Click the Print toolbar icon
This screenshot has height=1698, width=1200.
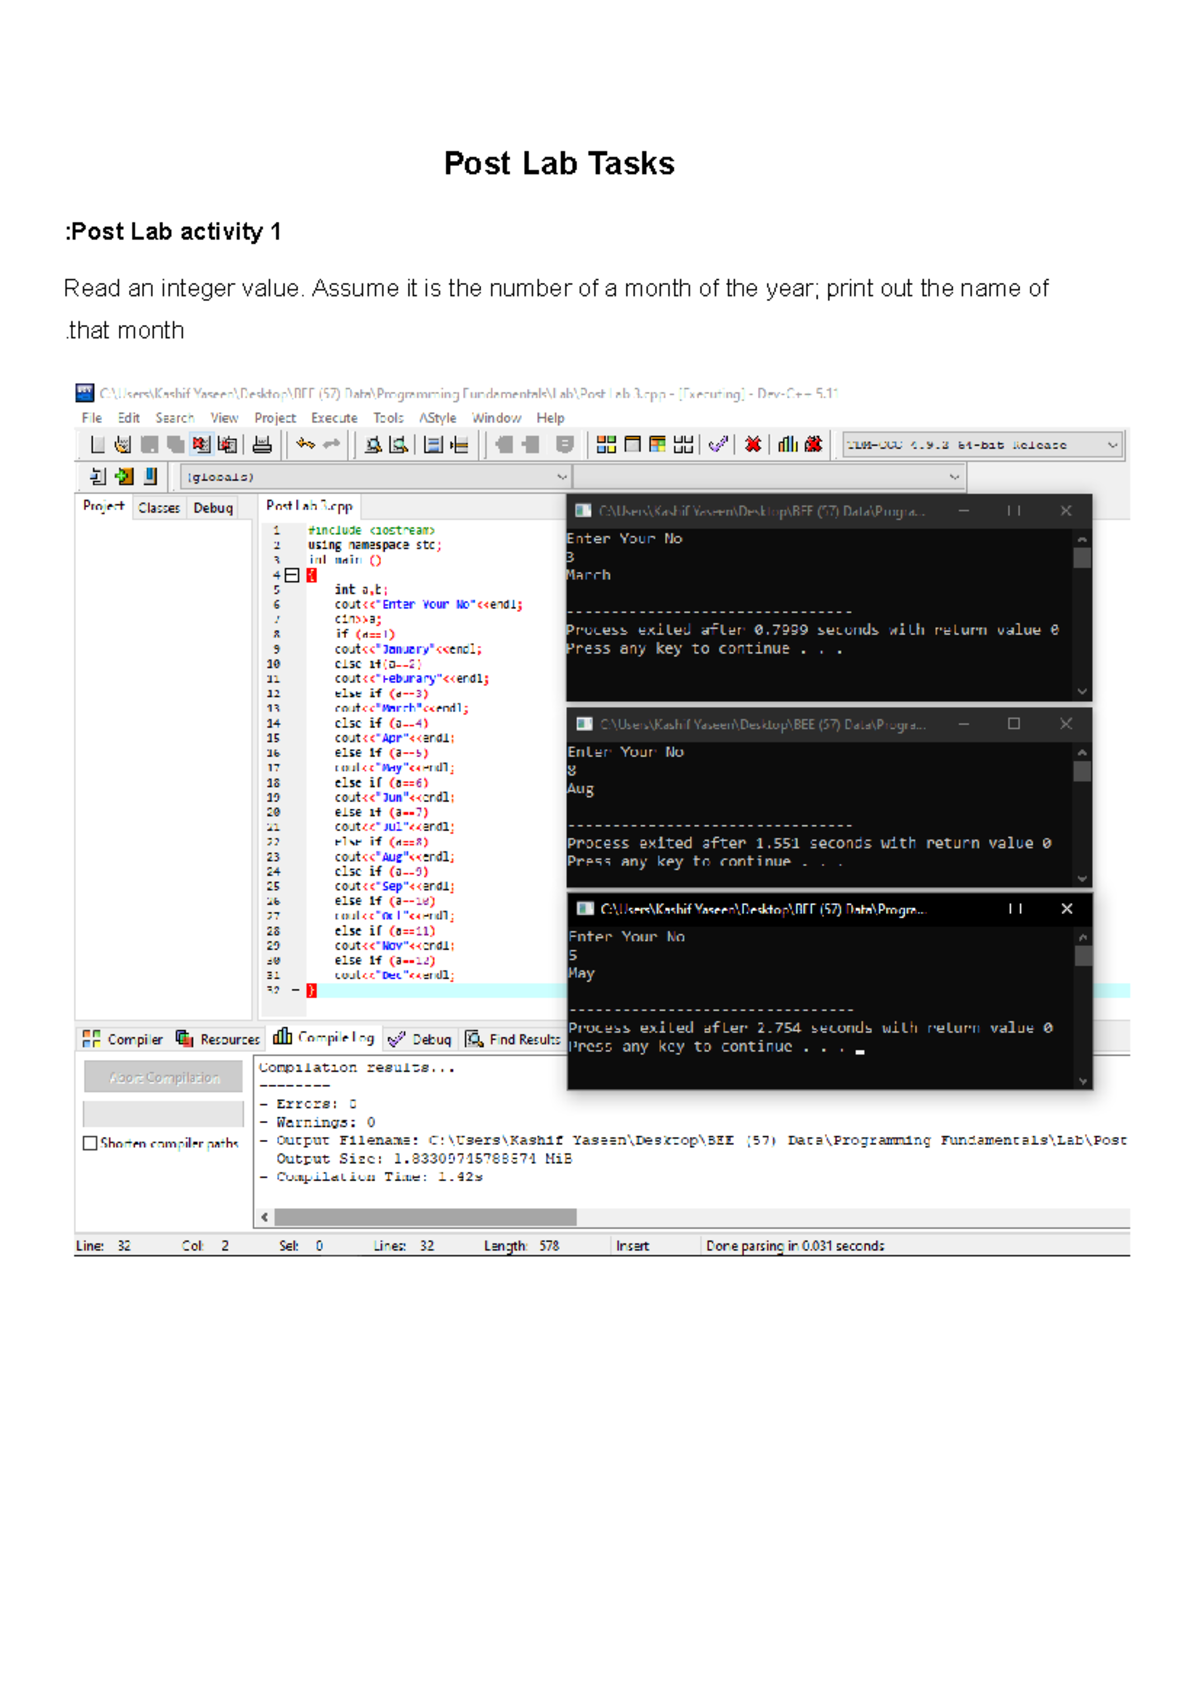pyautogui.click(x=262, y=445)
